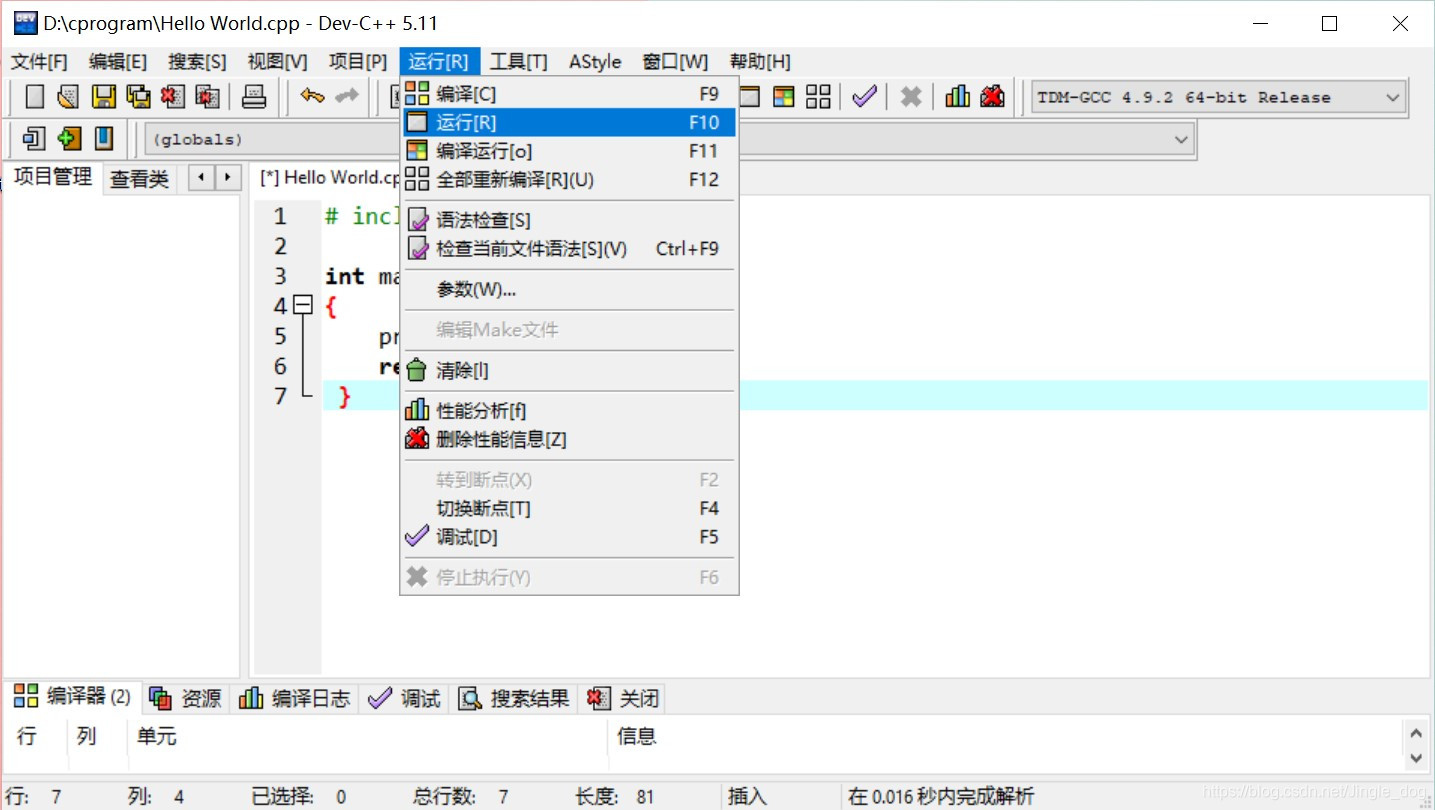Image resolution: width=1435 pixels, height=810 pixels.
Task: Click the Debug checkmark toolbar icon
Action: [865, 97]
